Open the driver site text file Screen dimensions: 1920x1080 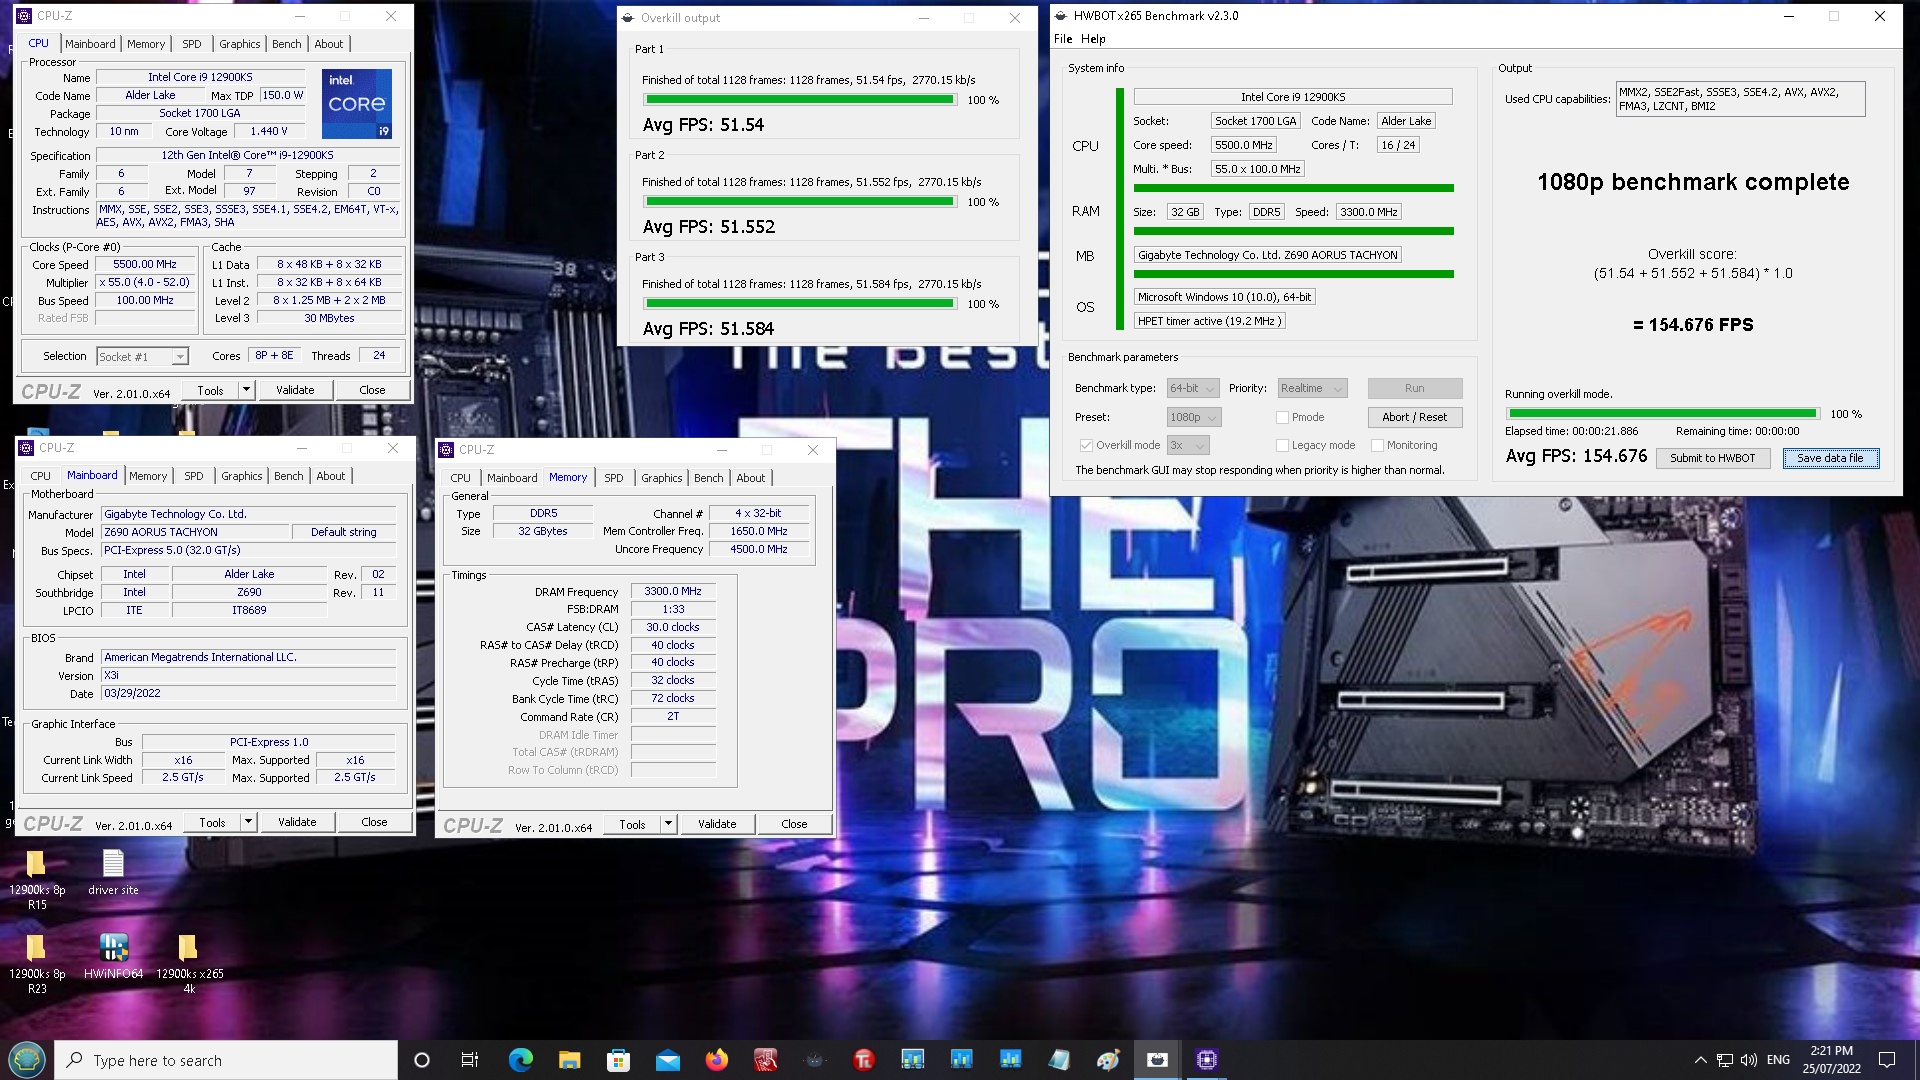click(x=113, y=872)
